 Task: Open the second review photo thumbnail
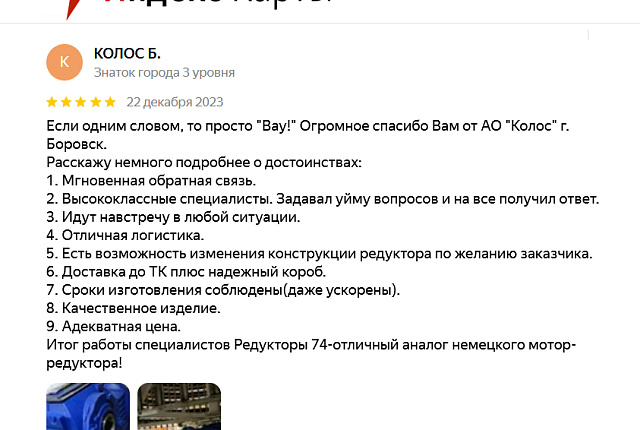pos(179,406)
